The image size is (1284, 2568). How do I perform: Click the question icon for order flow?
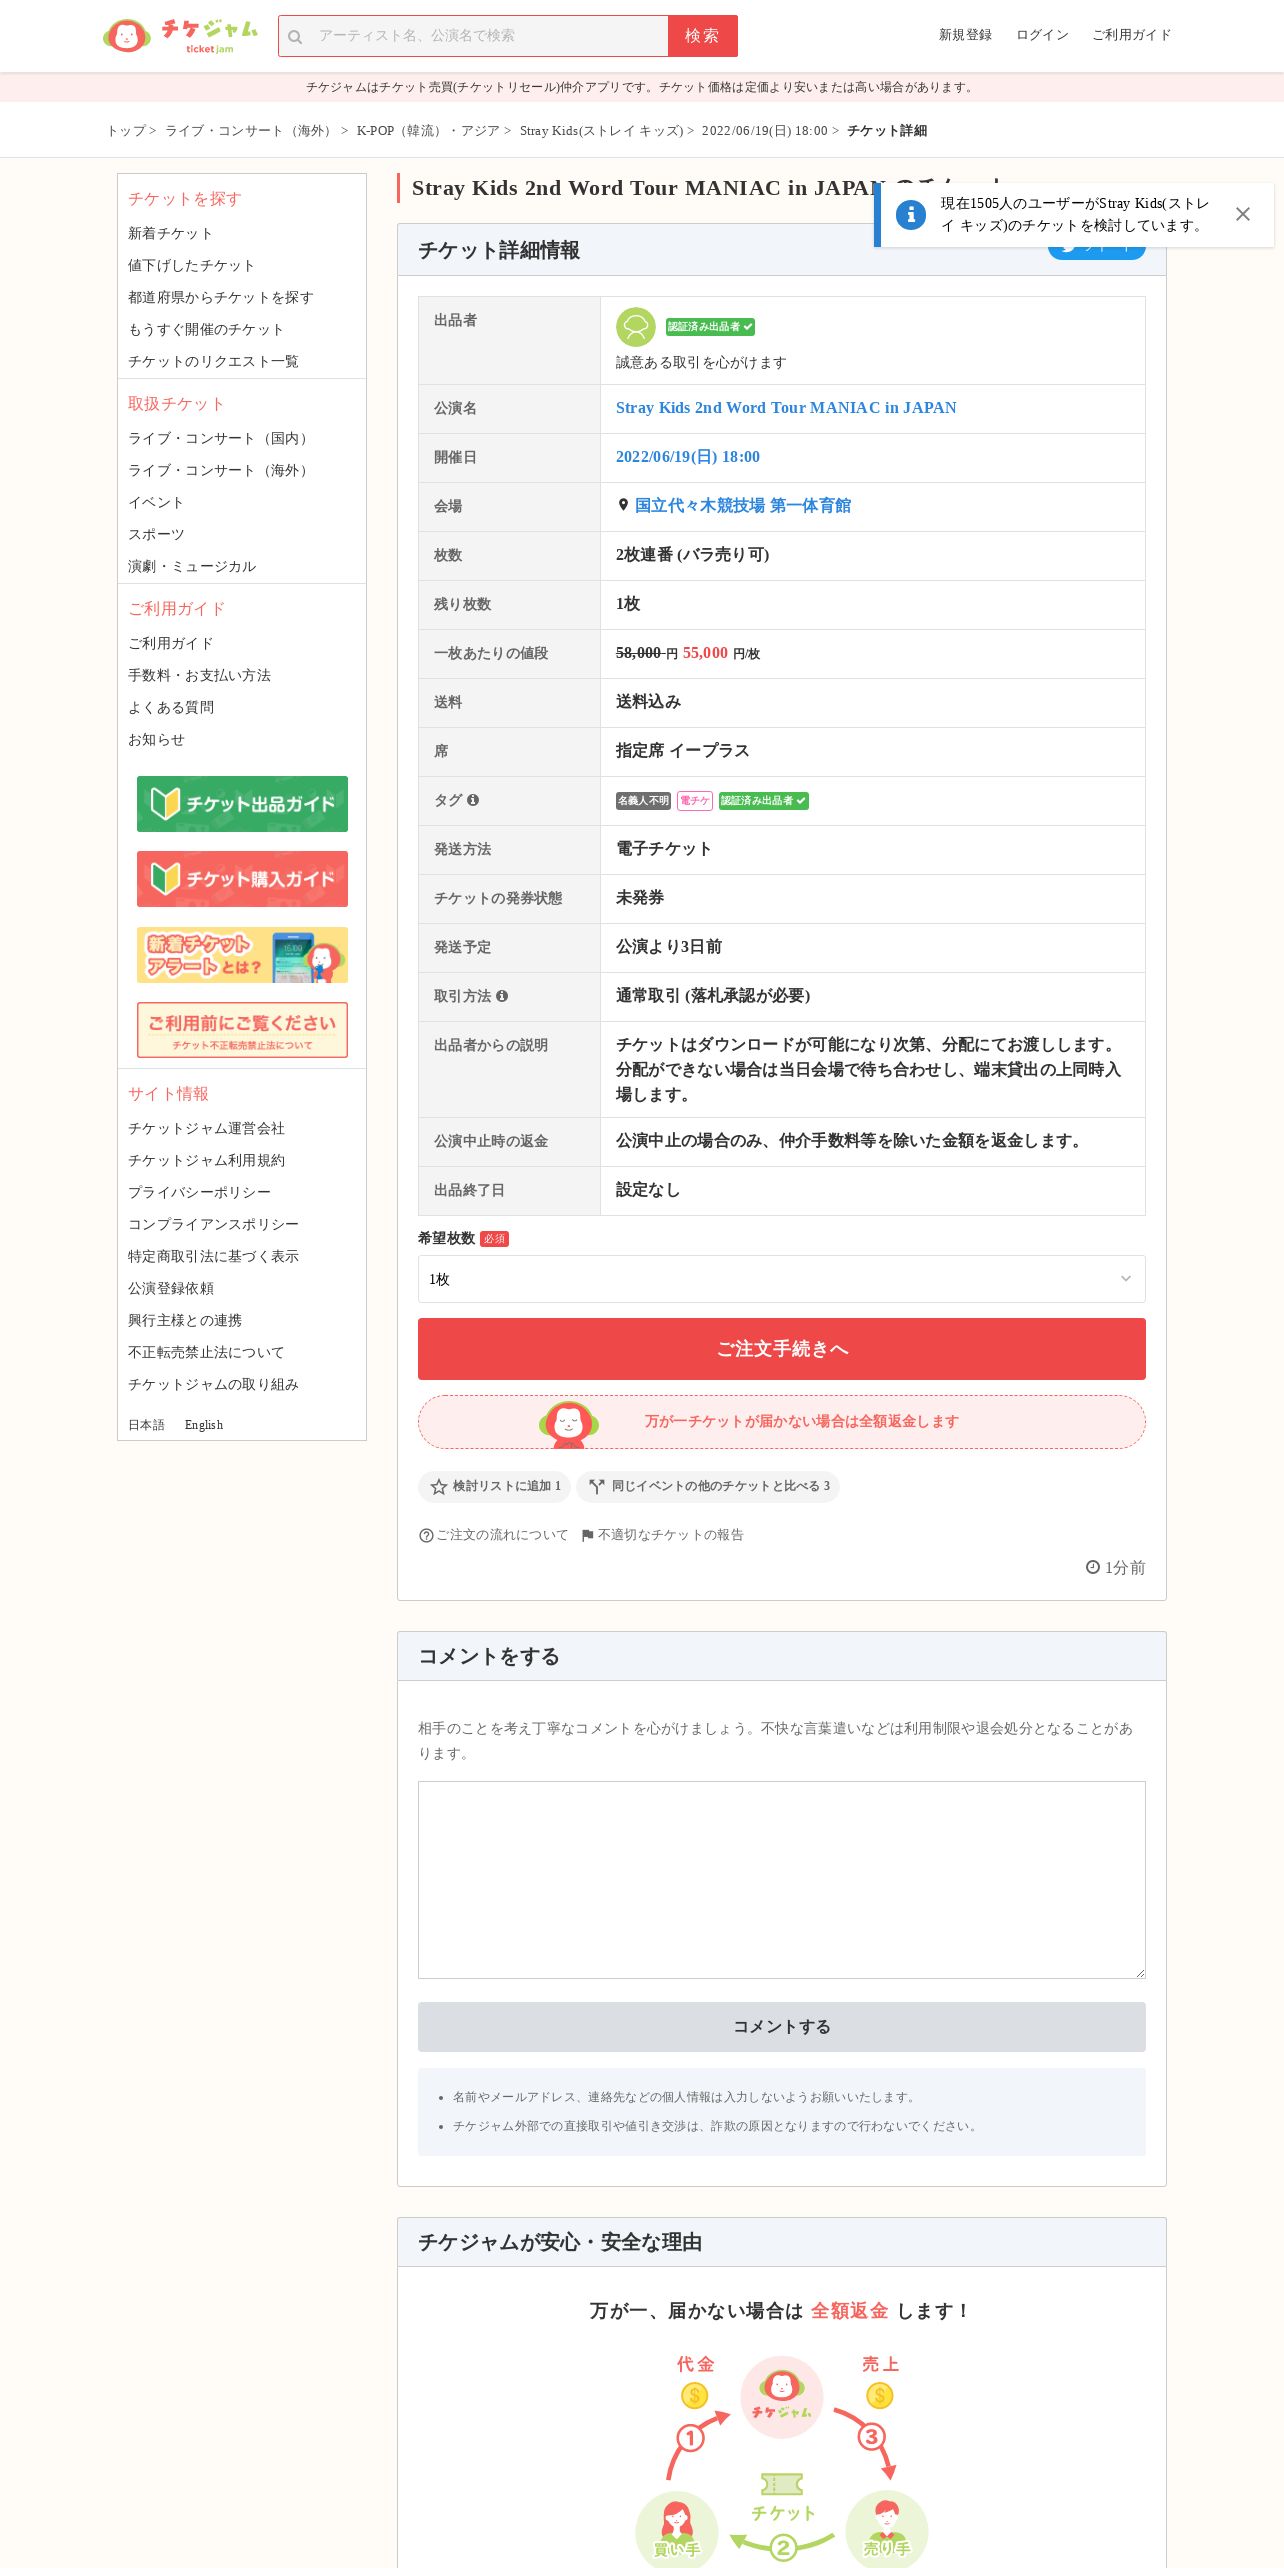click(426, 1535)
